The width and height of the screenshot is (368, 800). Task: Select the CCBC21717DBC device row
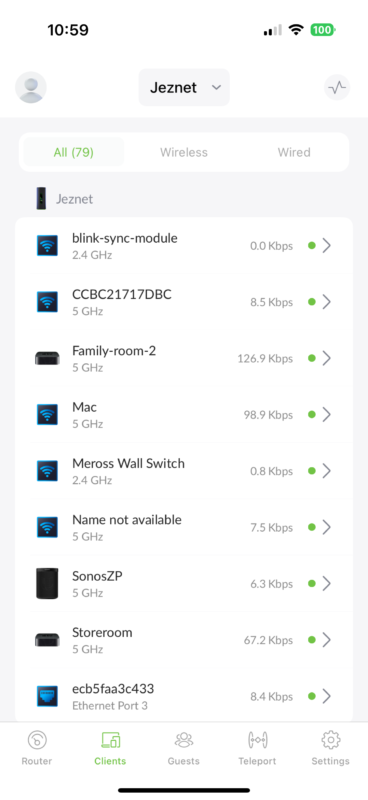tap(184, 302)
